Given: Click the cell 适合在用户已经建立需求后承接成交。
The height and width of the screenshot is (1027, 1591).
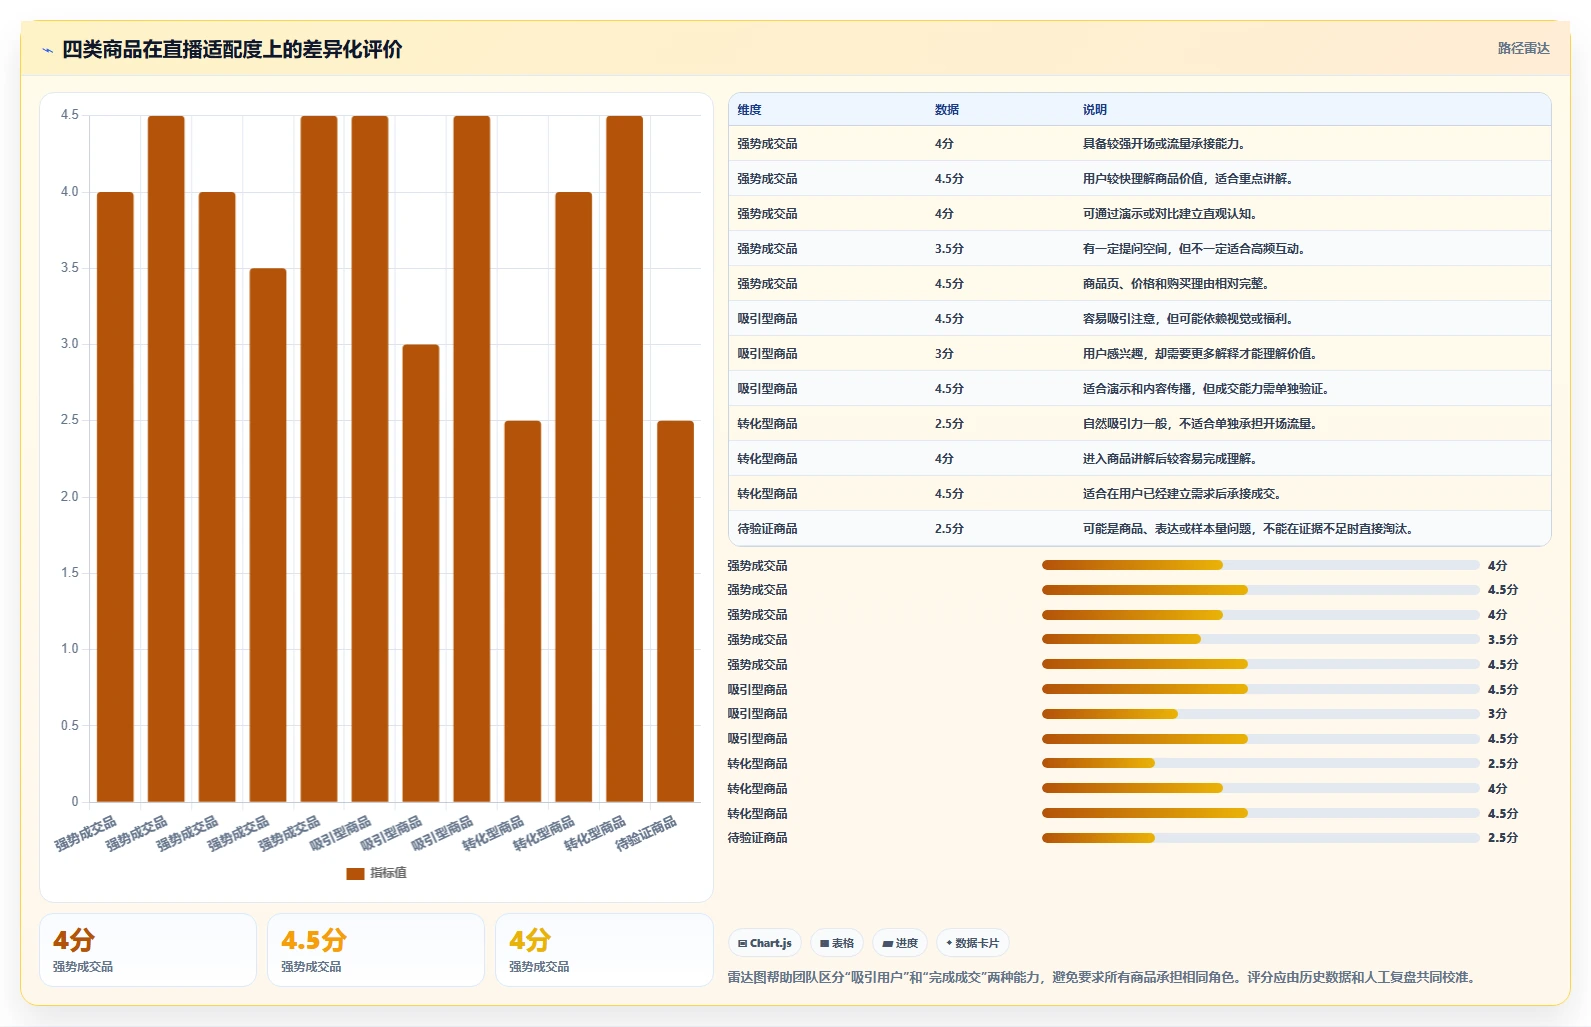Looking at the screenshot, I should point(1183,494).
